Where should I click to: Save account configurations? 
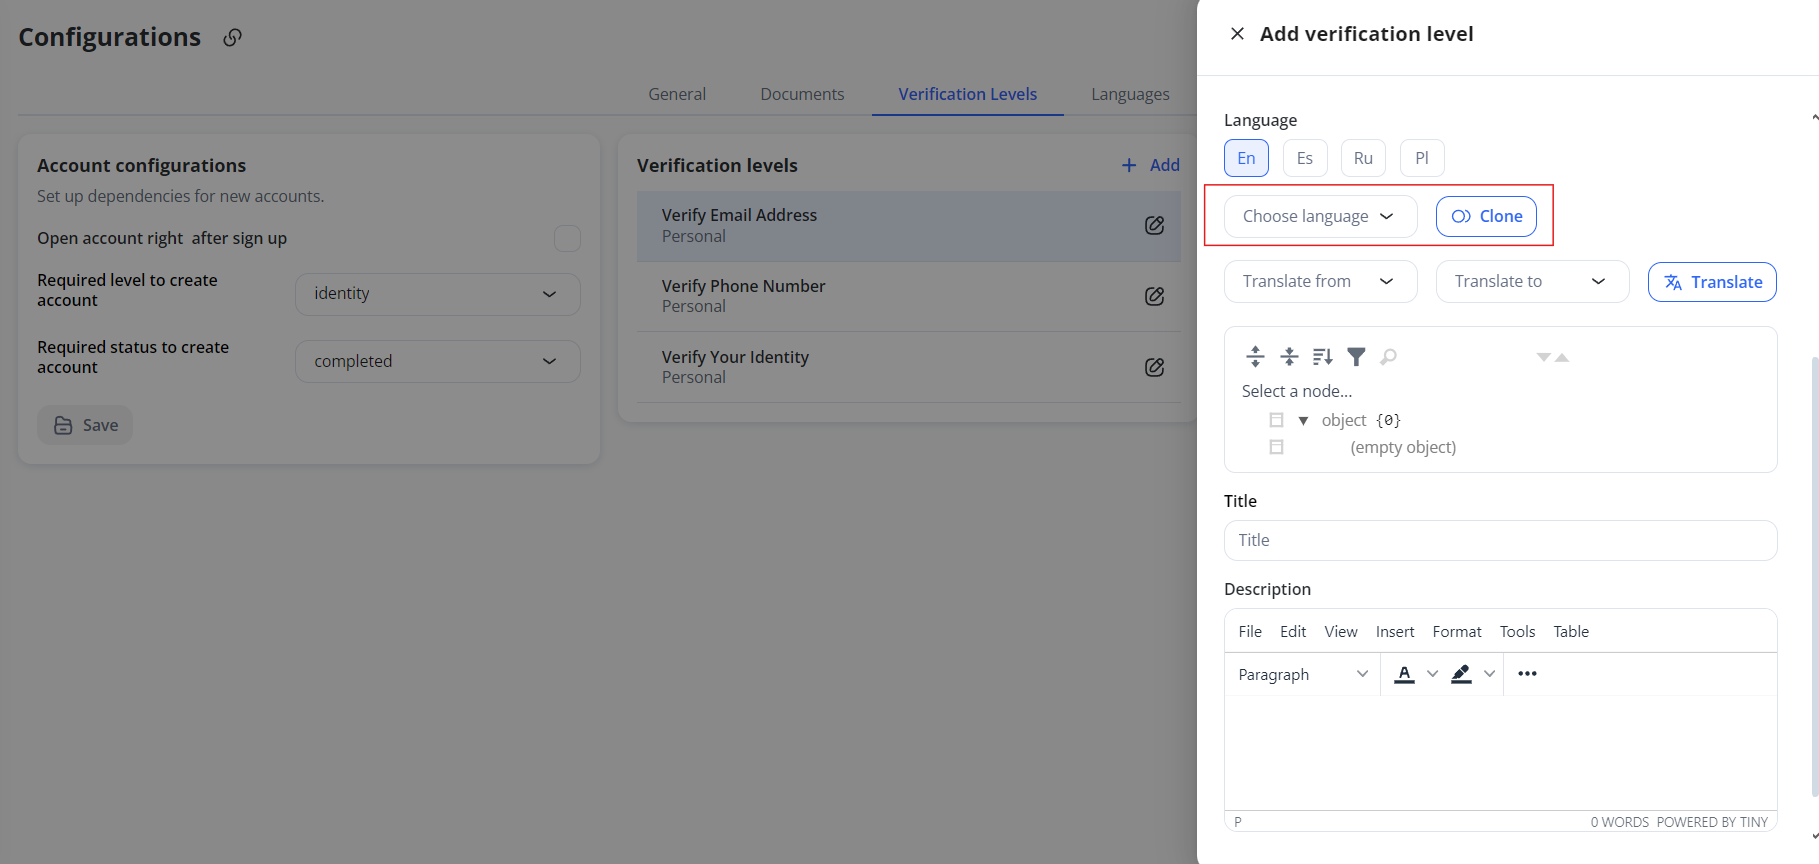(85, 425)
